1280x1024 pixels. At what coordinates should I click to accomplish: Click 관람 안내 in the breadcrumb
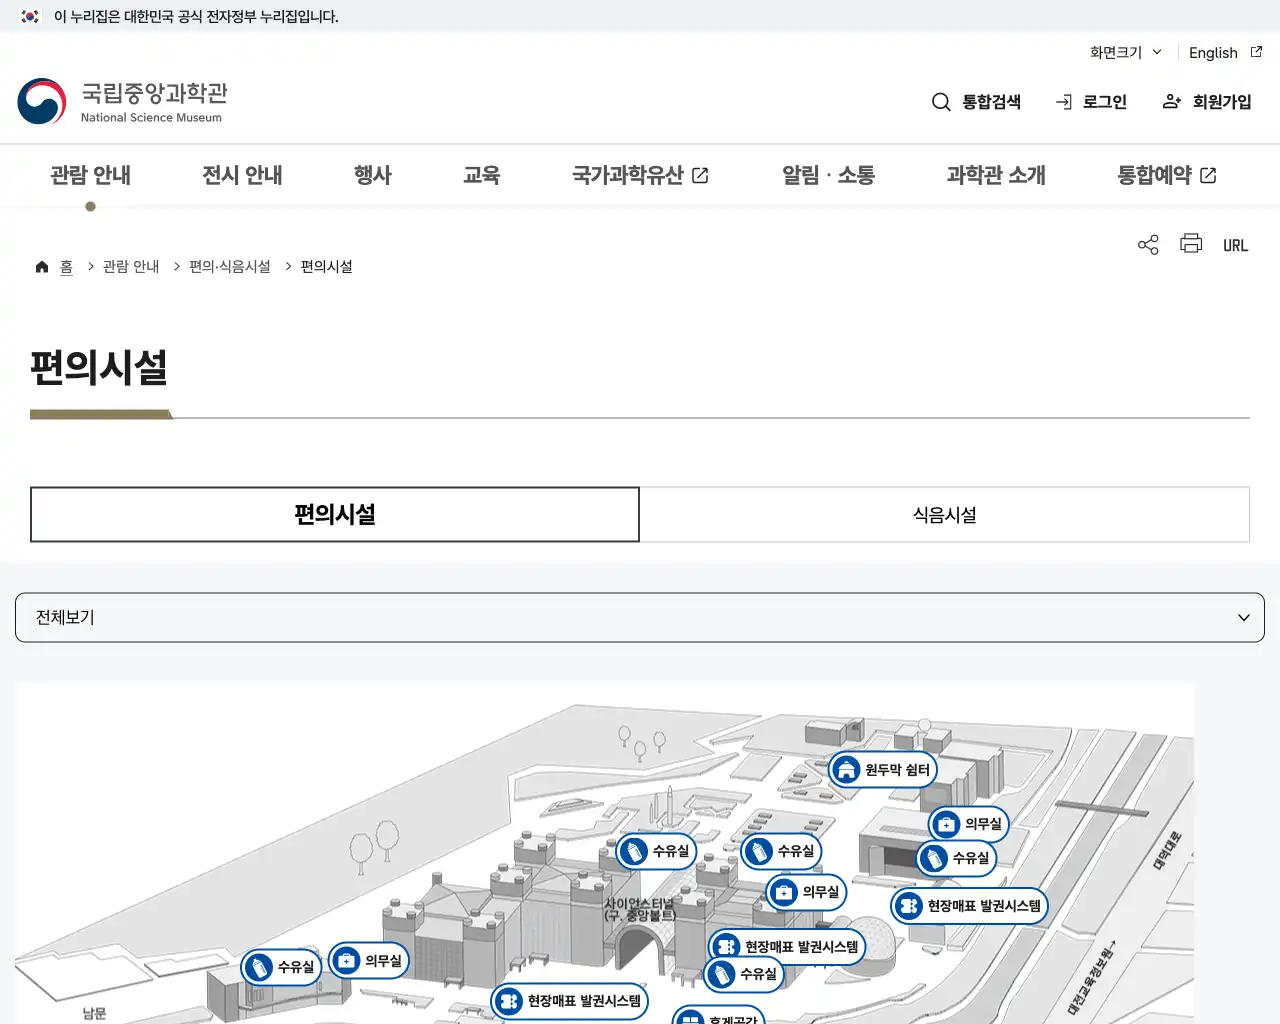(x=130, y=266)
